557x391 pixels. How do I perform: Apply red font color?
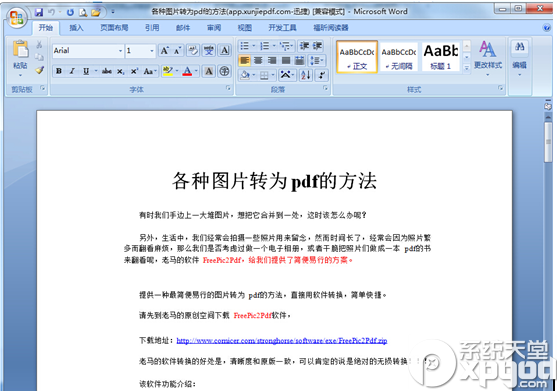point(187,71)
